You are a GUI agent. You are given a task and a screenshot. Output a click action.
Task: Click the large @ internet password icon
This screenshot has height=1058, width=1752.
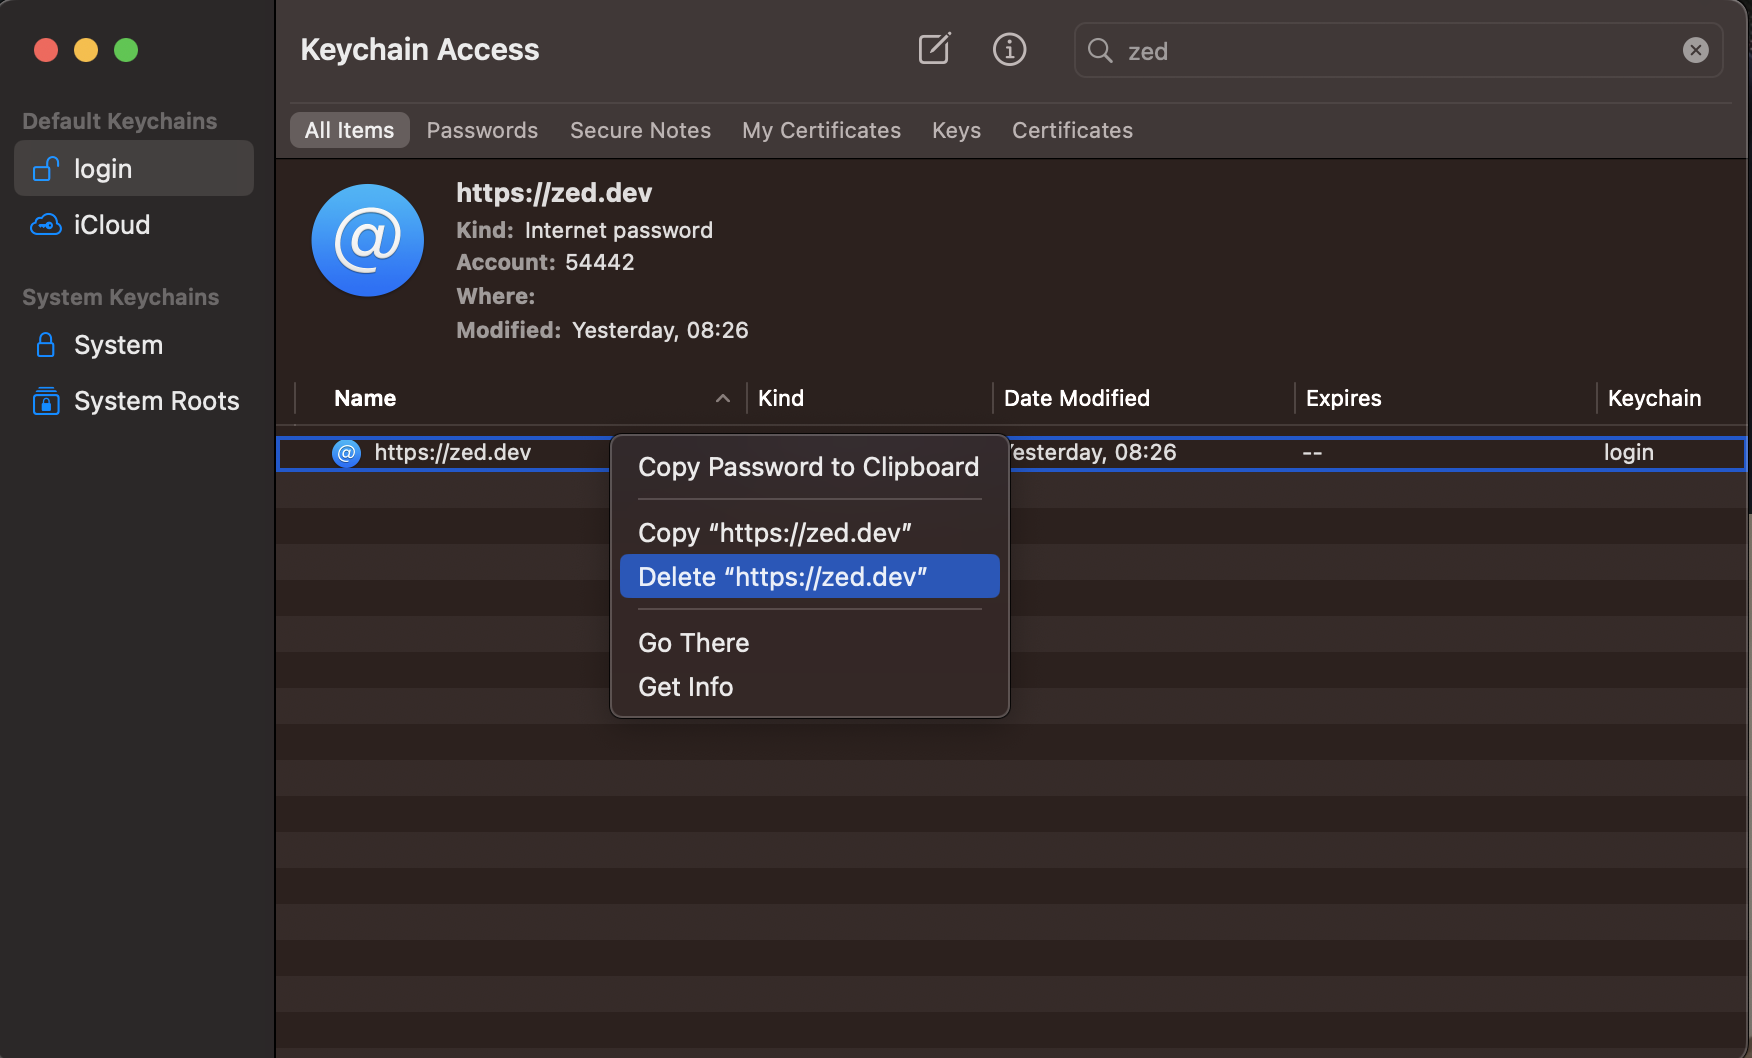(367, 240)
